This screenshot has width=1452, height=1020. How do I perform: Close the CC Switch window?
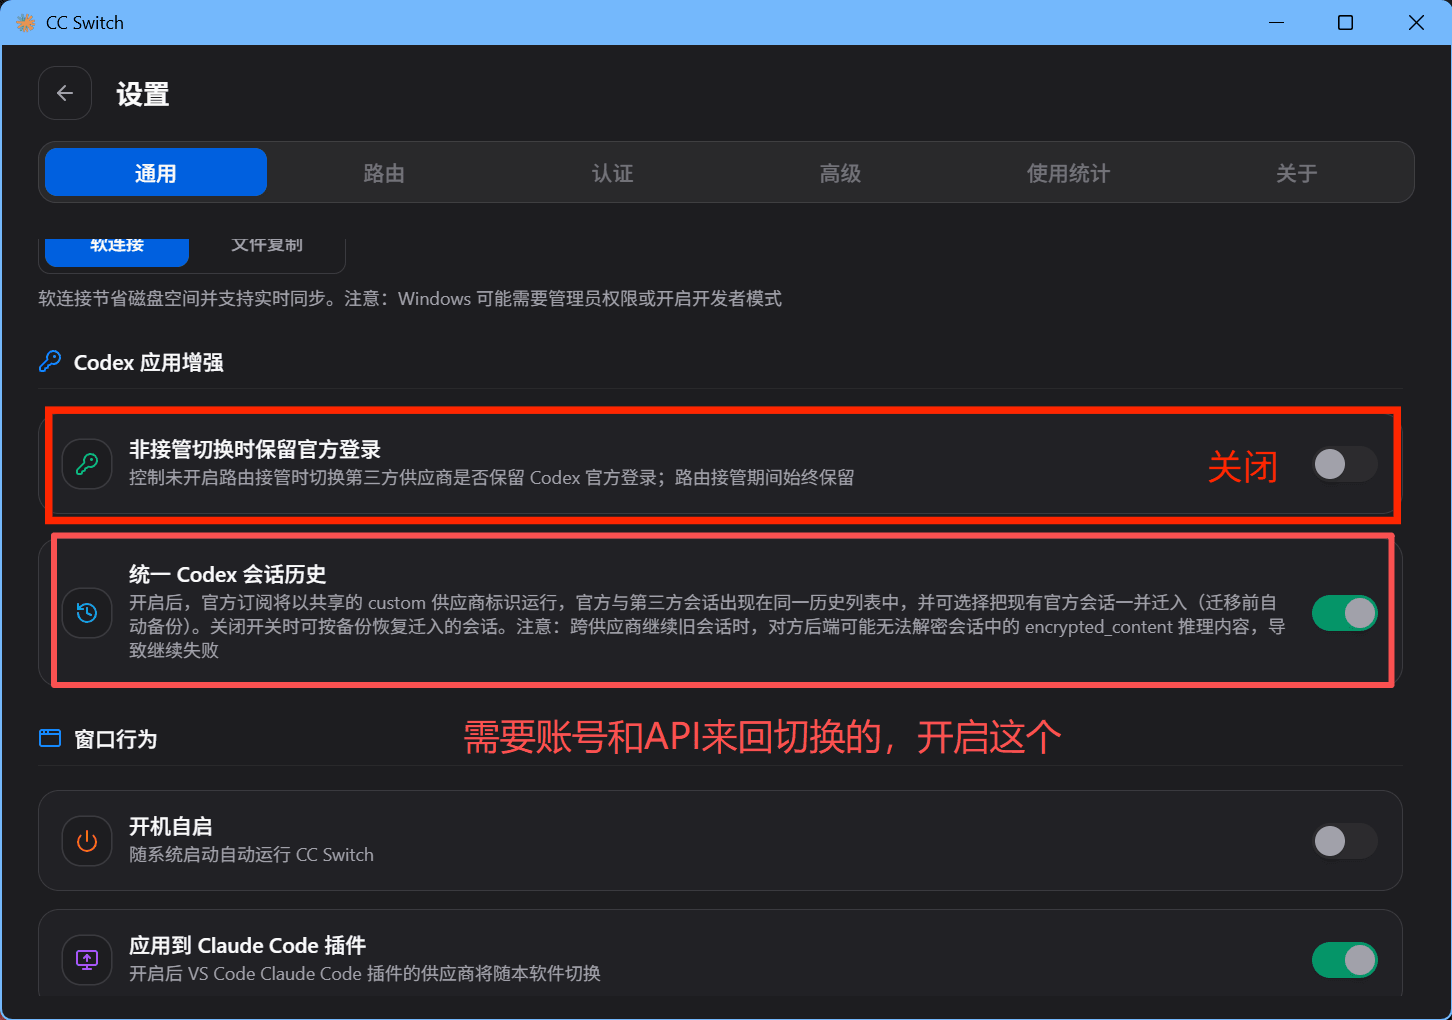[x=1416, y=22]
